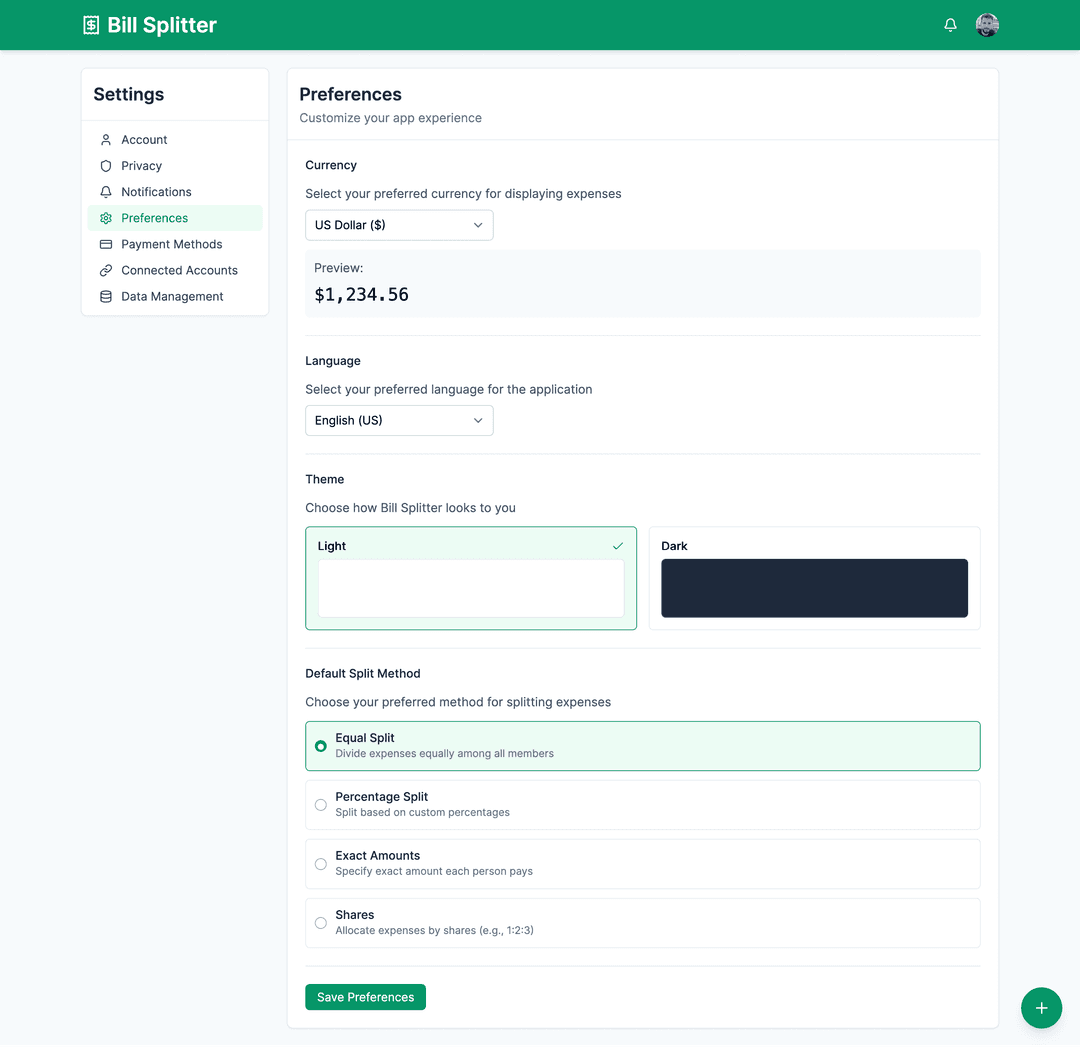Image resolution: width=1080 pixels, height=1047 pixels.
Task: Select the Privacy shield icon
Action: 105,165
